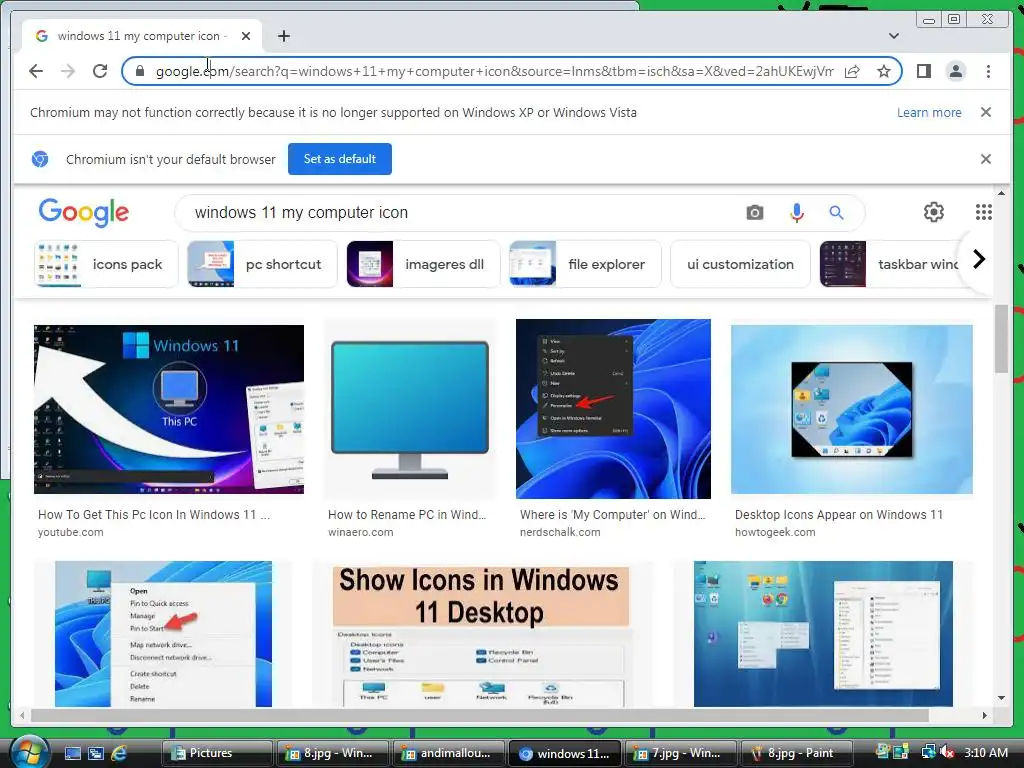This screenshot has height=768, width=1024.
Task: Click the muted volume tray icon
Action: 948,752
